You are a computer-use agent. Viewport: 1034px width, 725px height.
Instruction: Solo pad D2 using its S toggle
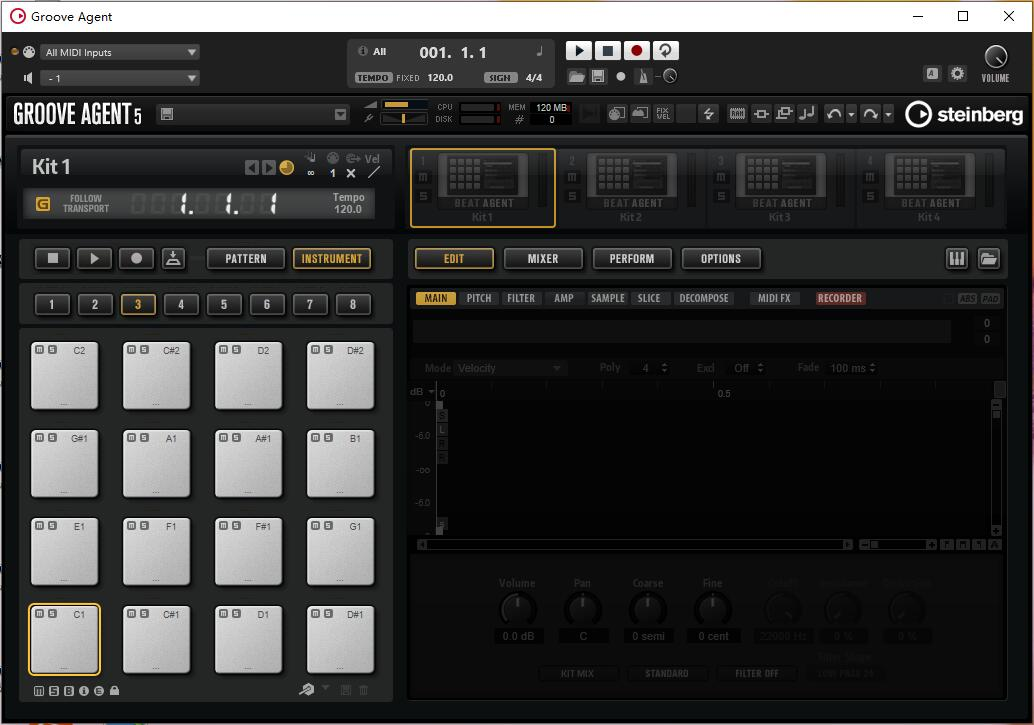tap(236, 350)
